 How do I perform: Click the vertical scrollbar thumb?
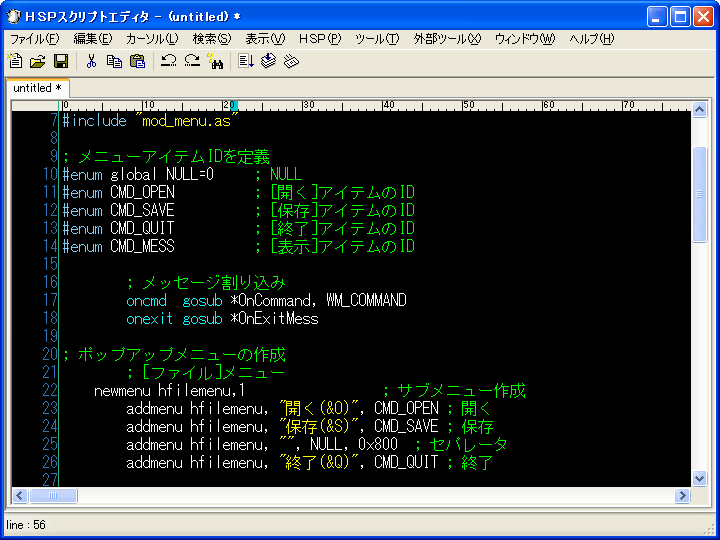click(x=699, y=194)
